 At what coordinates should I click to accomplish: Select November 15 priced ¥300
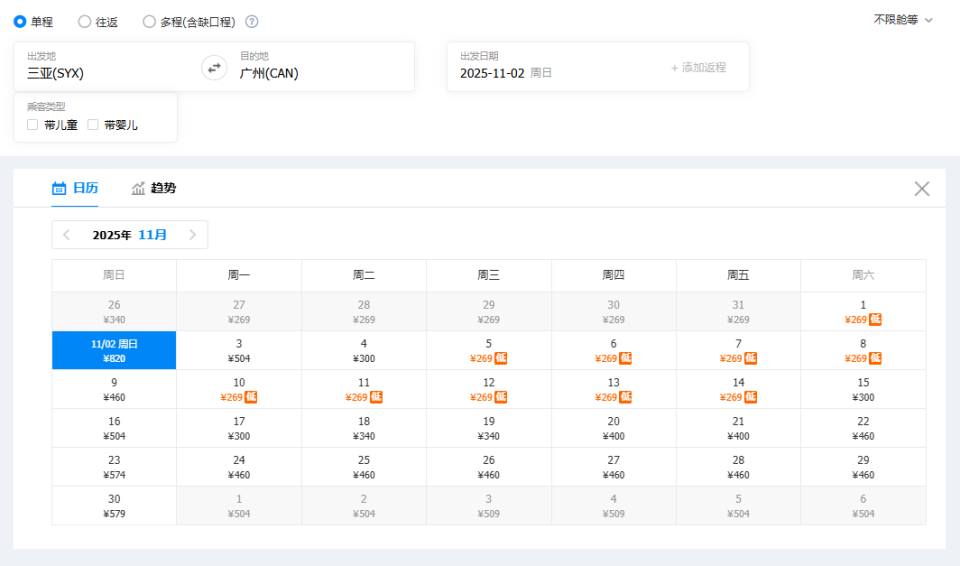(863, 390)
